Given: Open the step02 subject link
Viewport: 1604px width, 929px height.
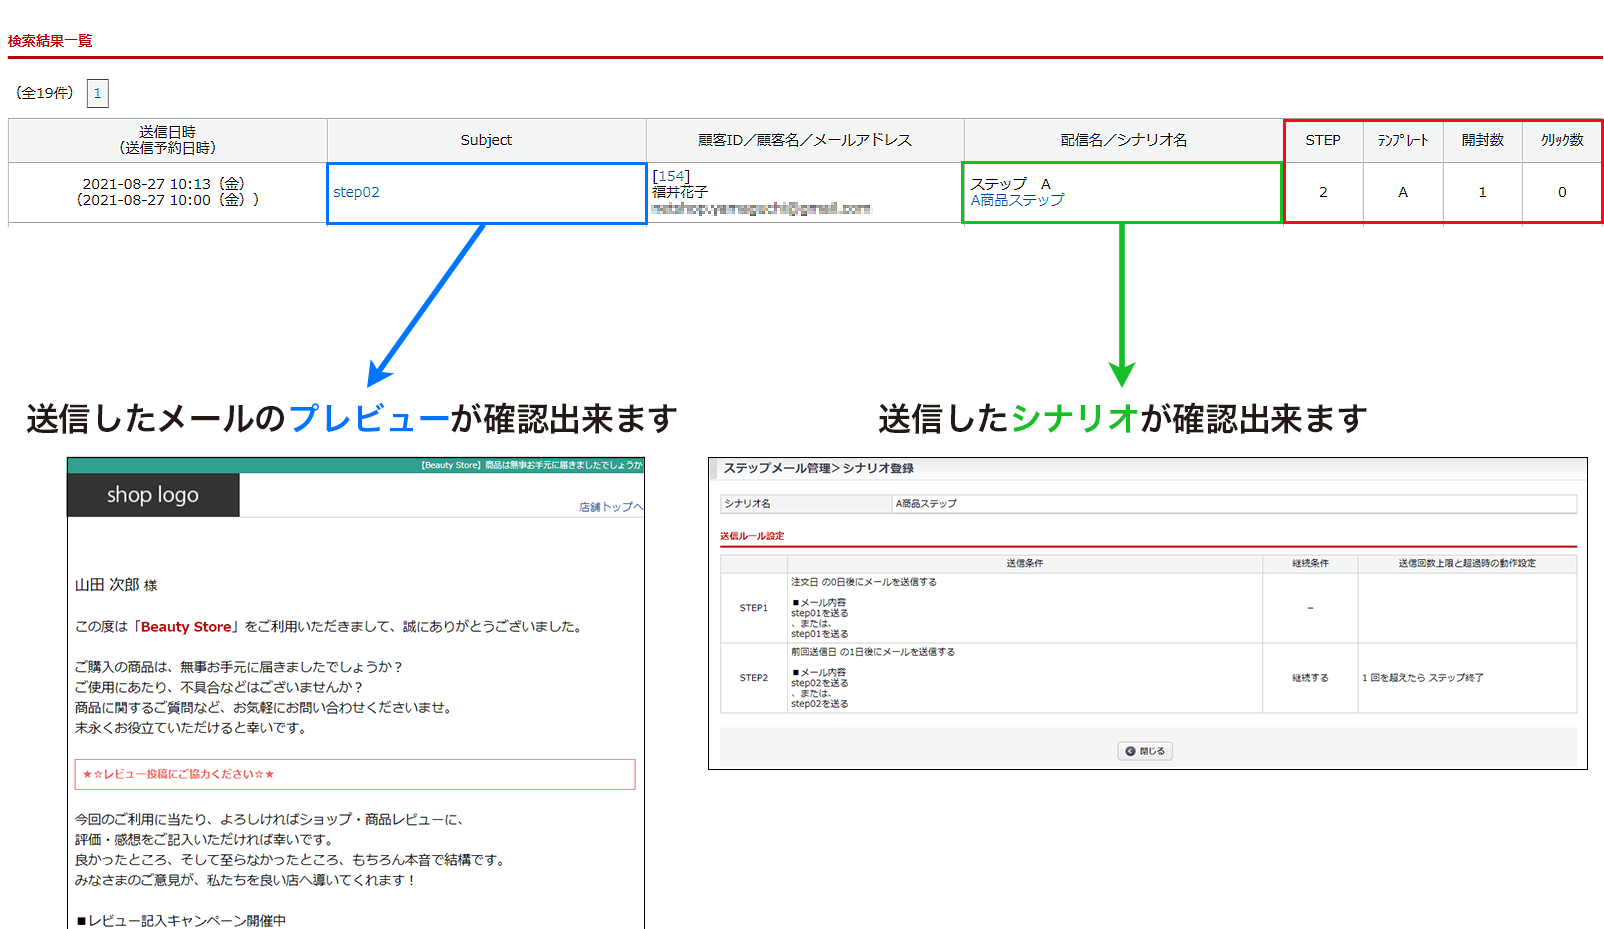Looking at the screenshot, I should click(356, 192).
